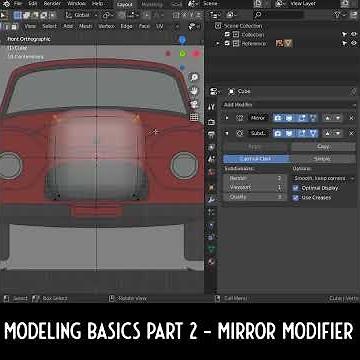Select the Catmull-Clark subdivision type
The width and height of the screenshot is (360, 360).
256,159
